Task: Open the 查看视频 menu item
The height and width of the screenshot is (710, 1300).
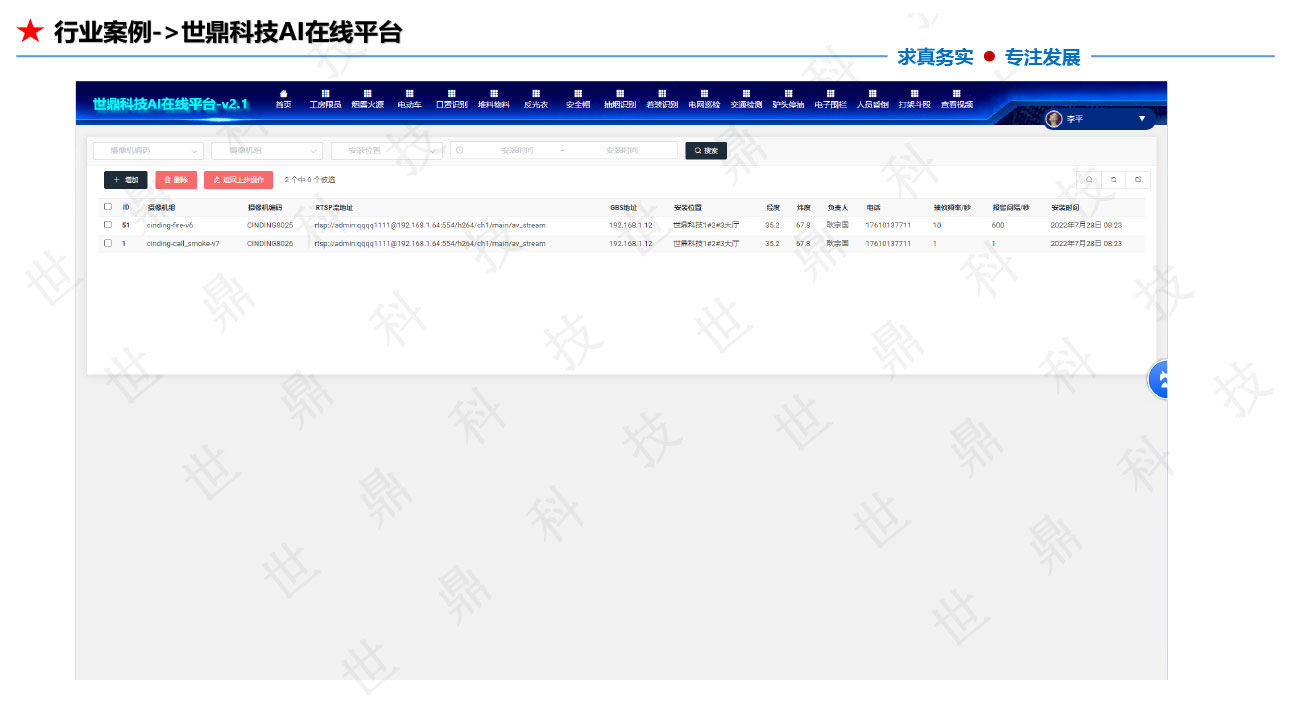Action: coord(957,101)
